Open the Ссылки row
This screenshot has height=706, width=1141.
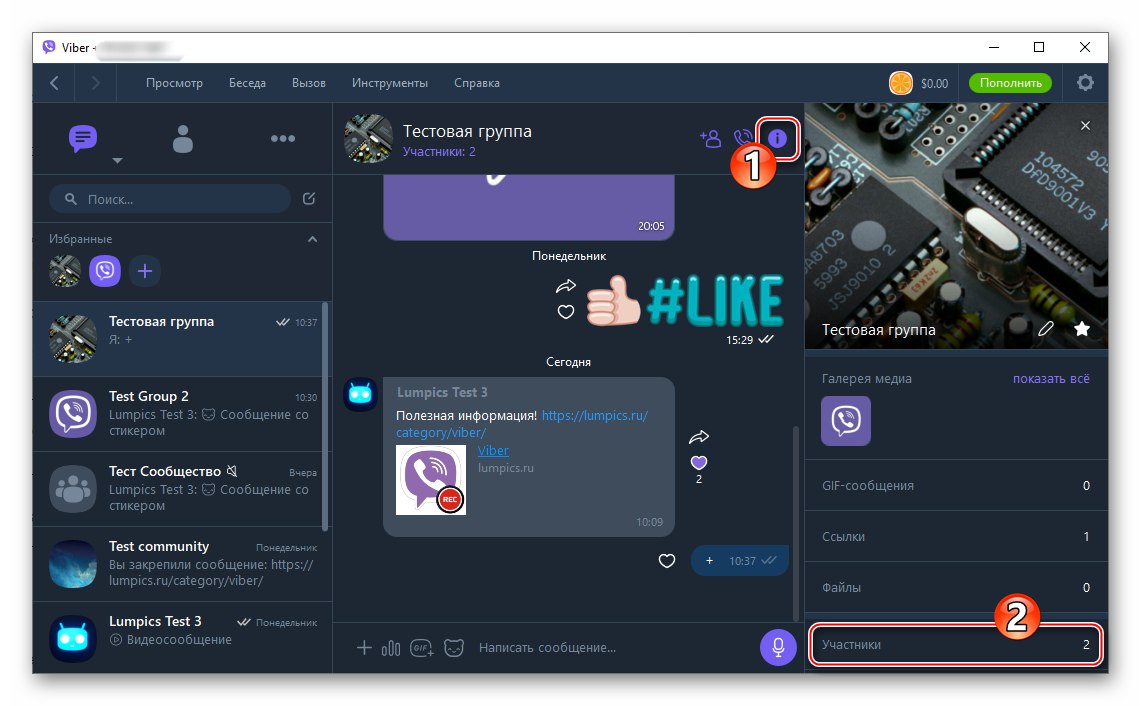[955, 536]
